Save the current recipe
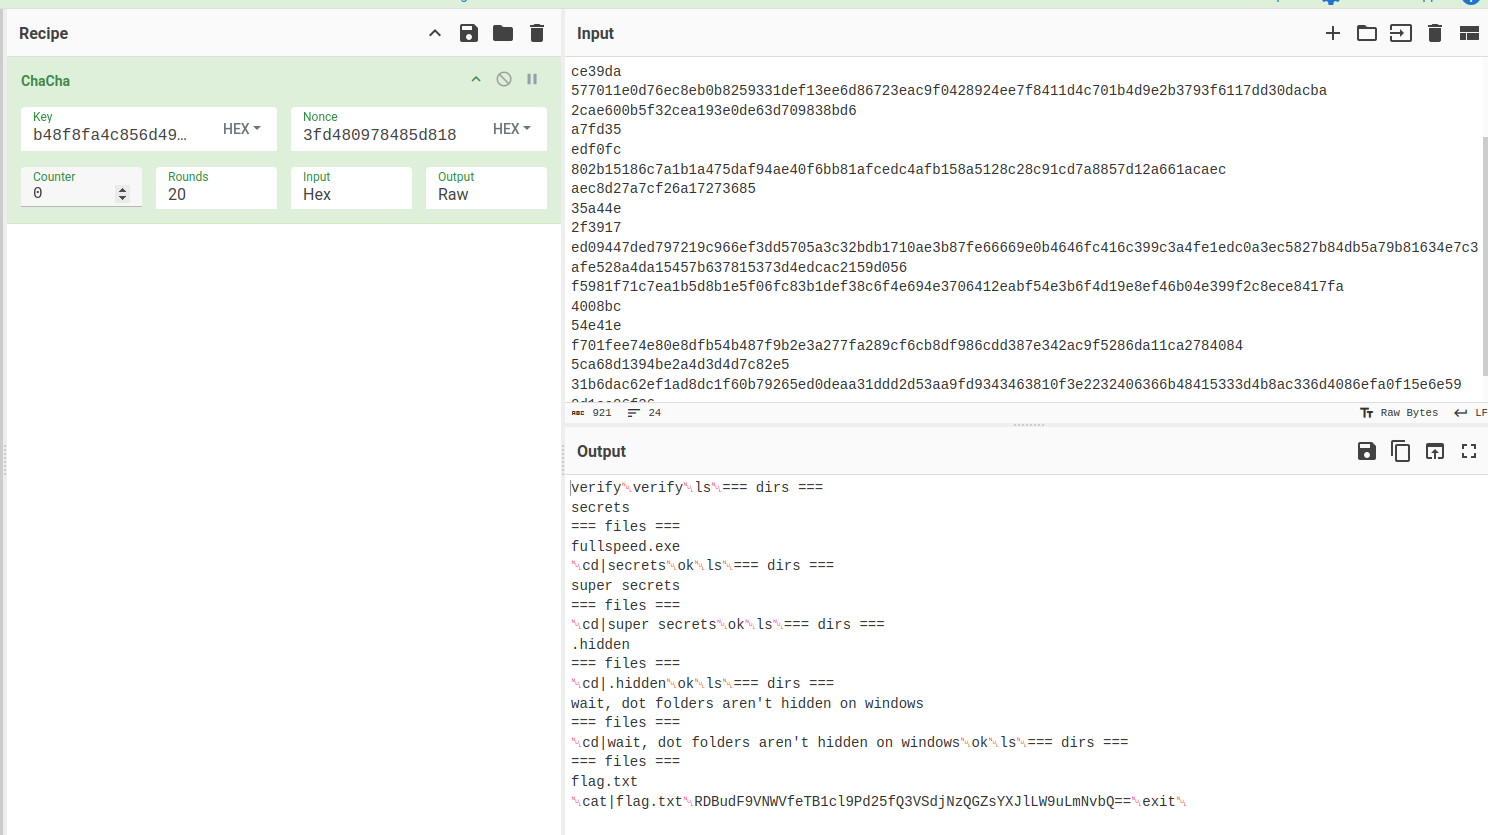The height and width of the screenshot is (835, 1488). coord(468,33)
